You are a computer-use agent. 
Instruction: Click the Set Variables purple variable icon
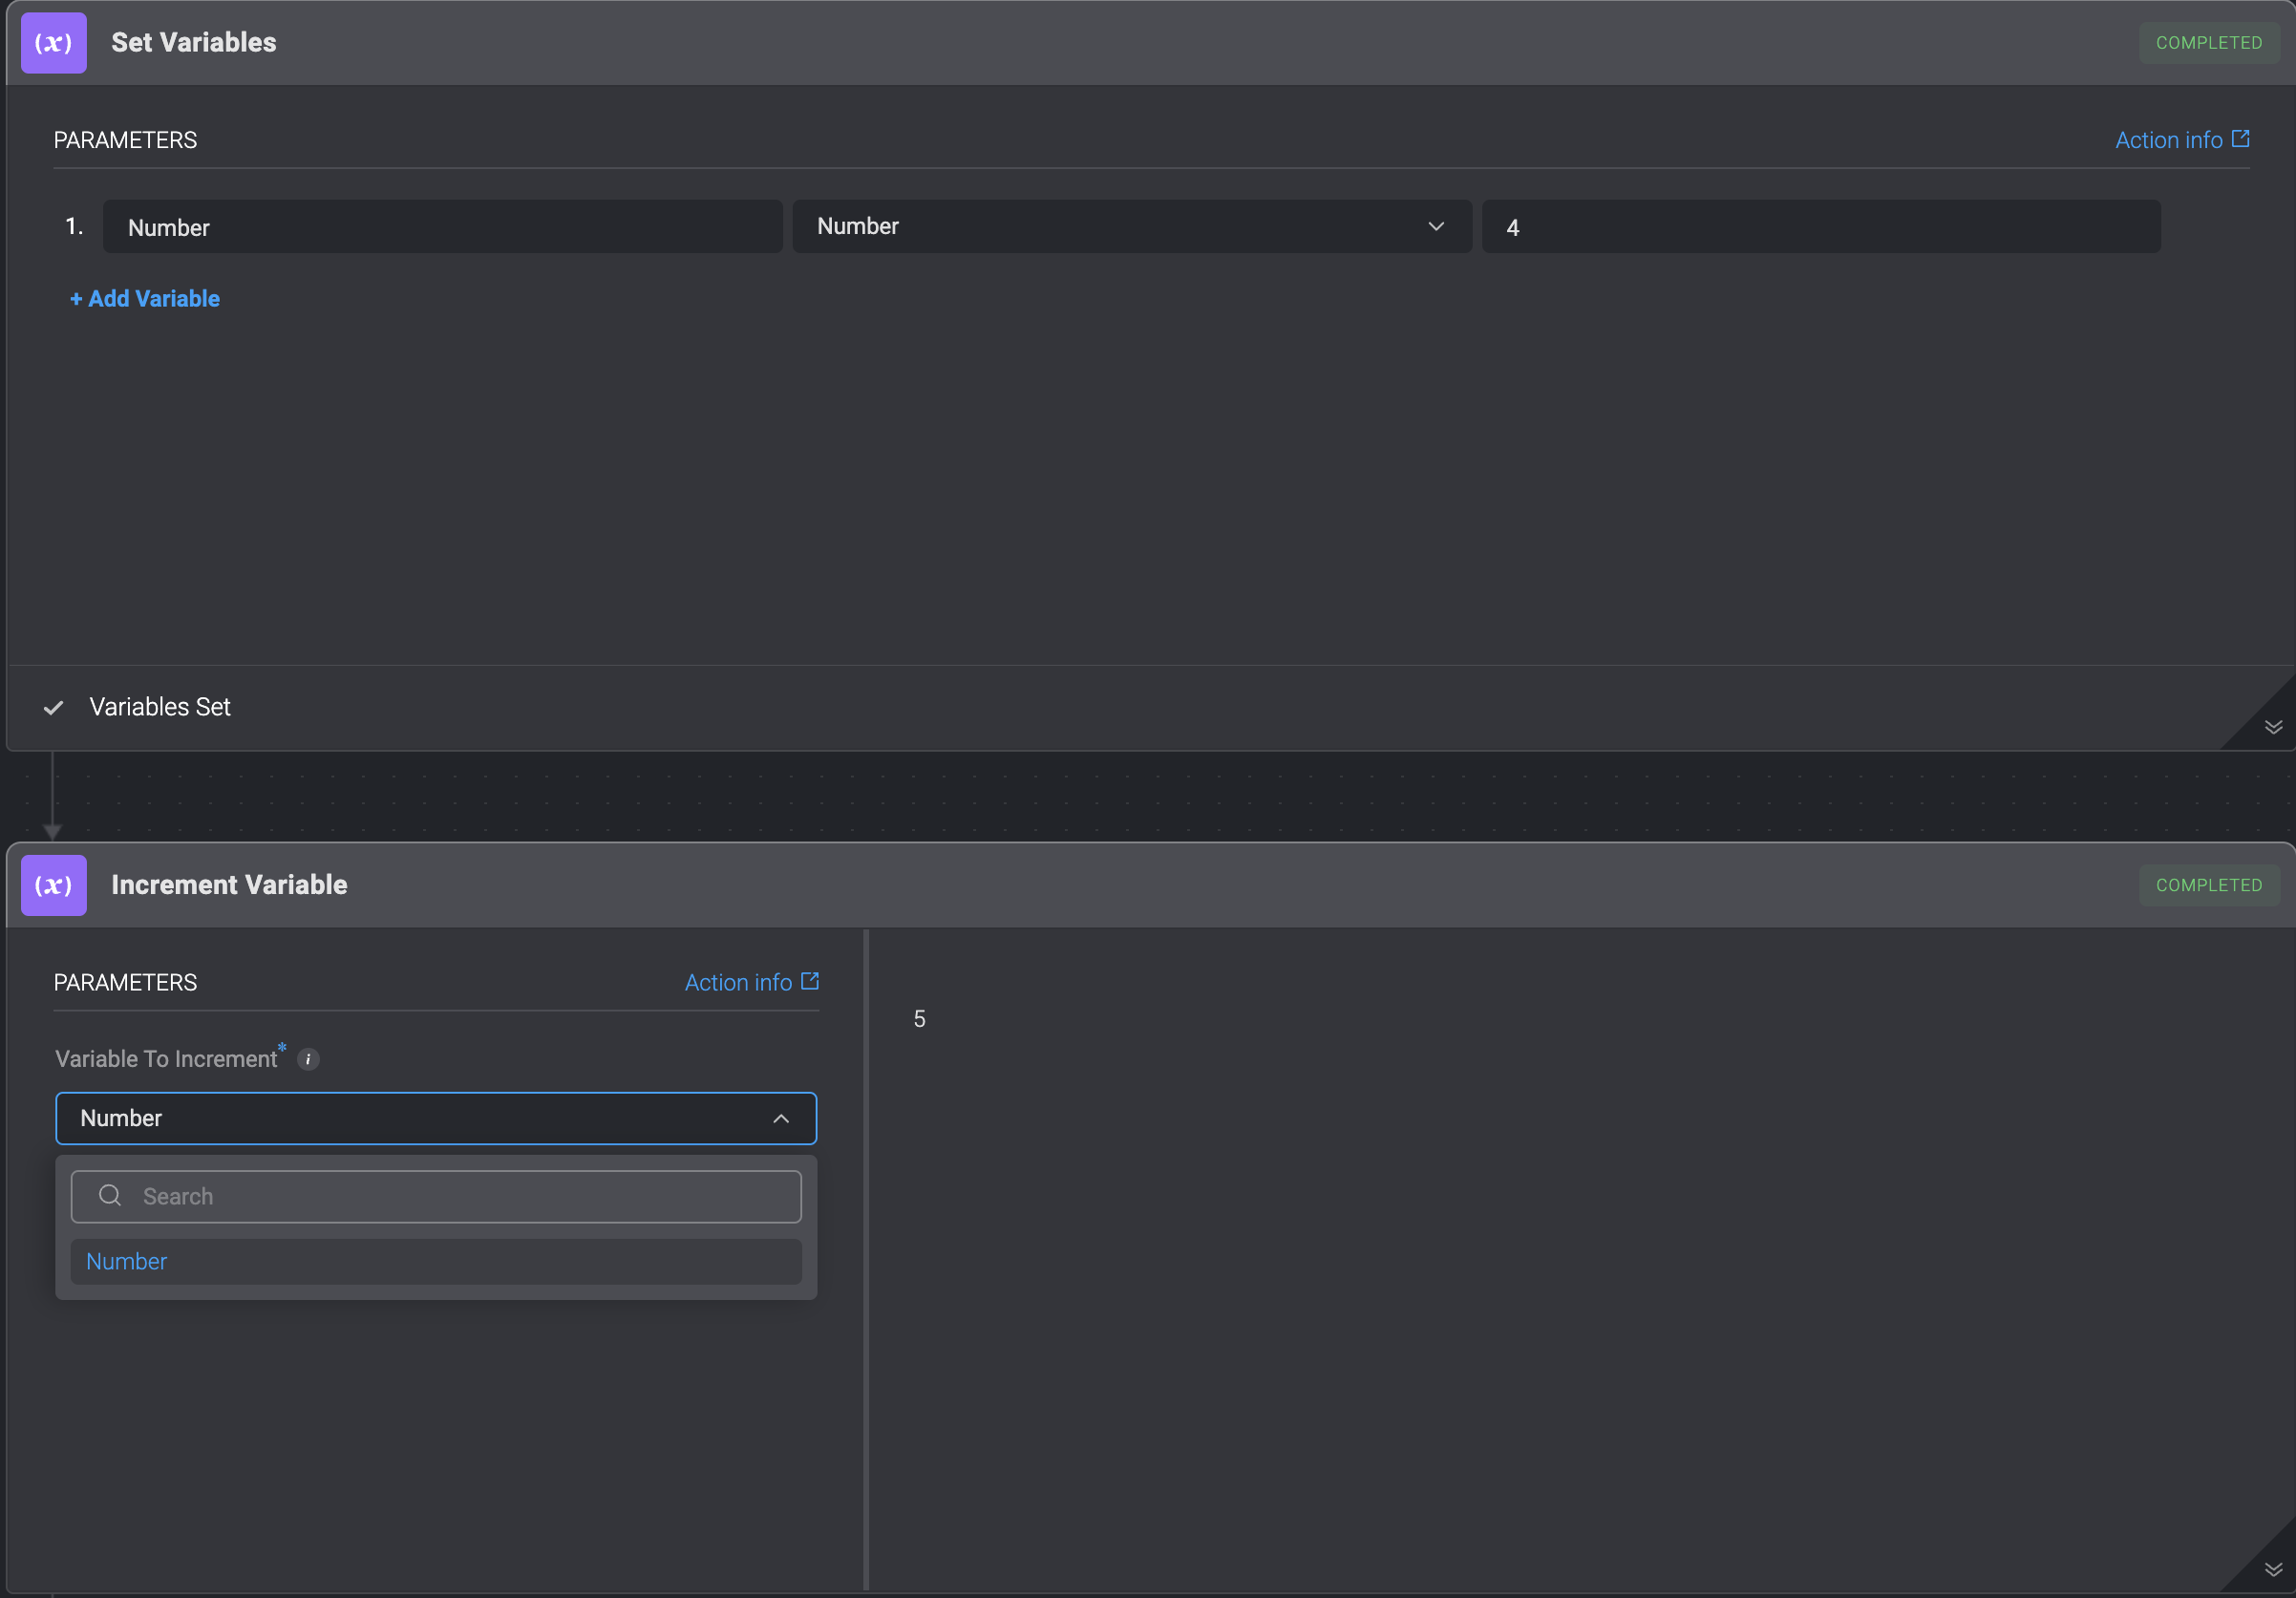54,43
